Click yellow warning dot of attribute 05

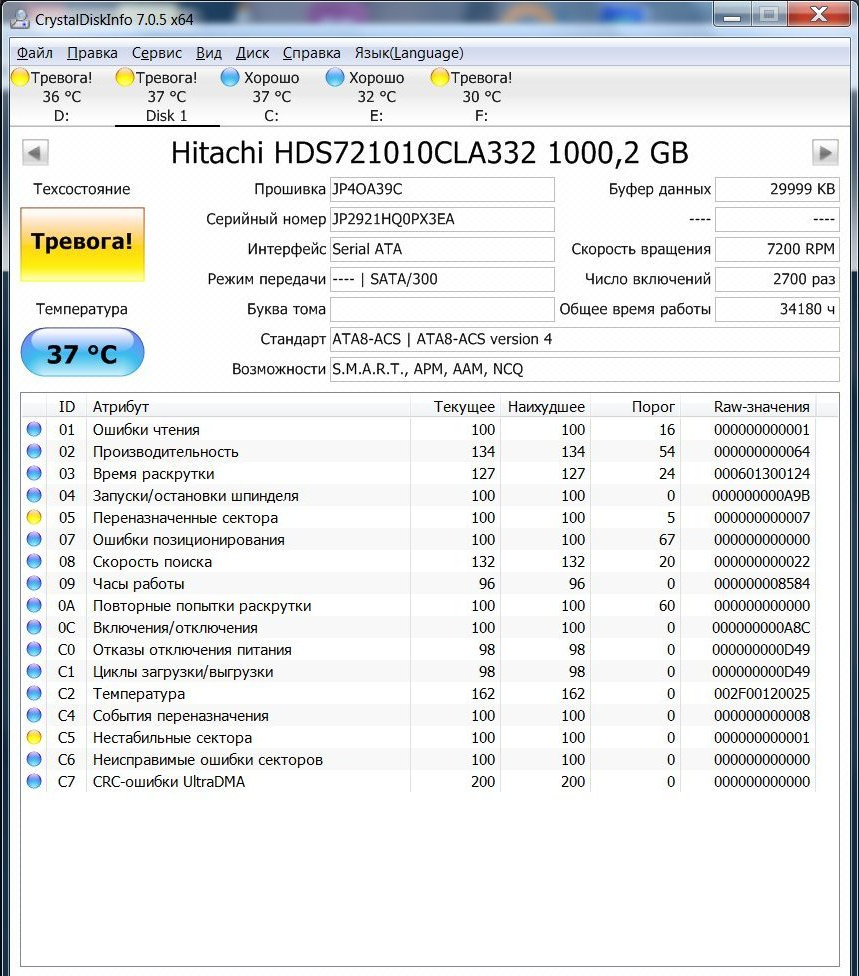tap(34, 517)
